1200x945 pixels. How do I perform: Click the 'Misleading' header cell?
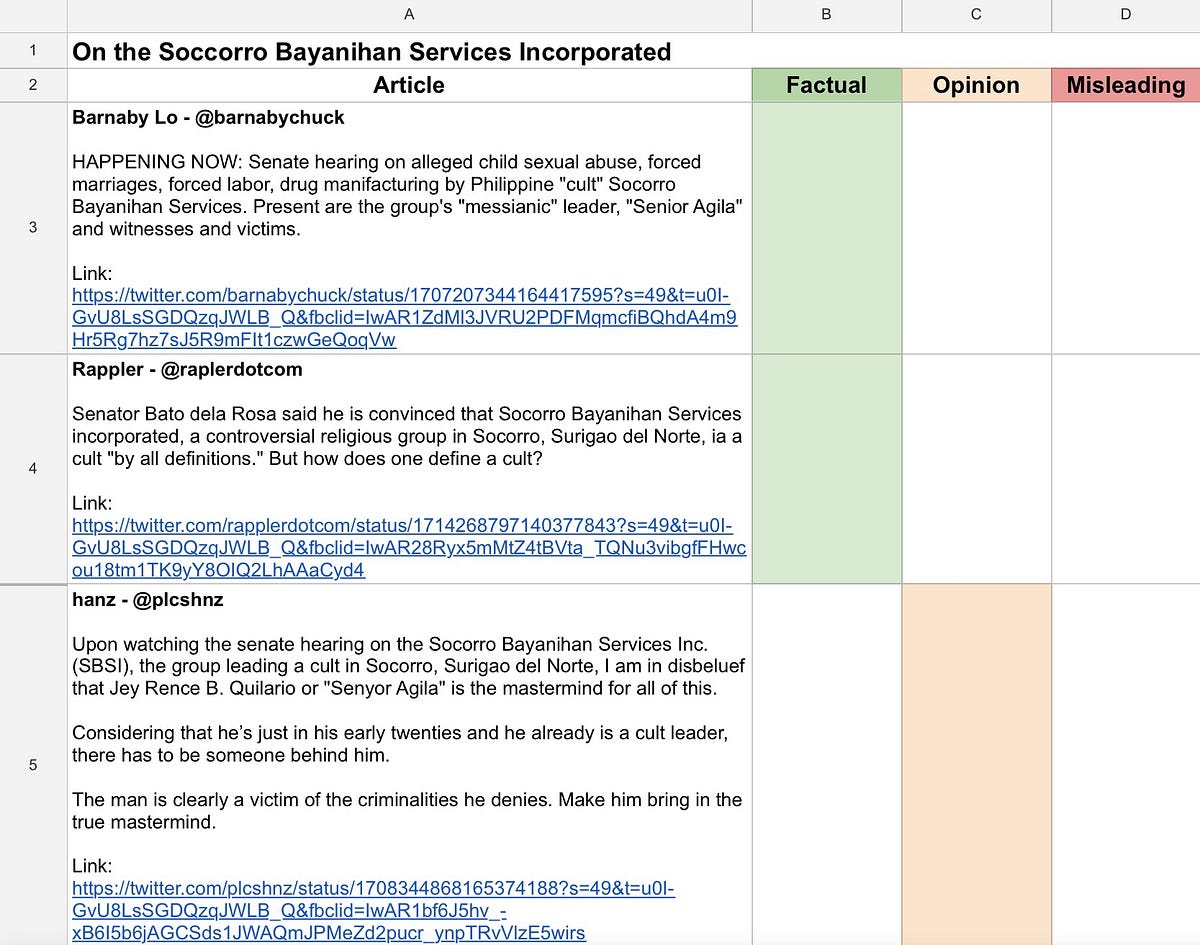point(1126,85)
